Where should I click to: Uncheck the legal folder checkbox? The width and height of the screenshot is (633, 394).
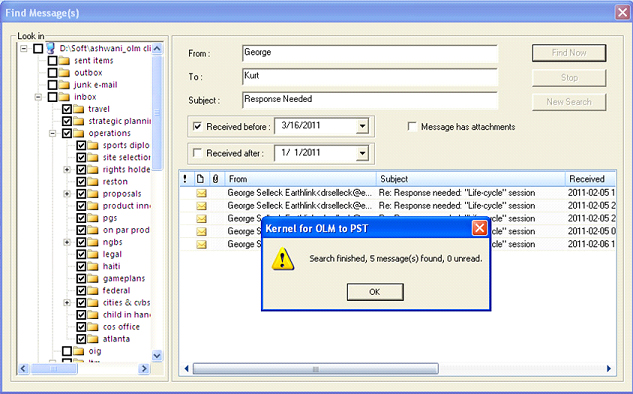click(81, 254)
